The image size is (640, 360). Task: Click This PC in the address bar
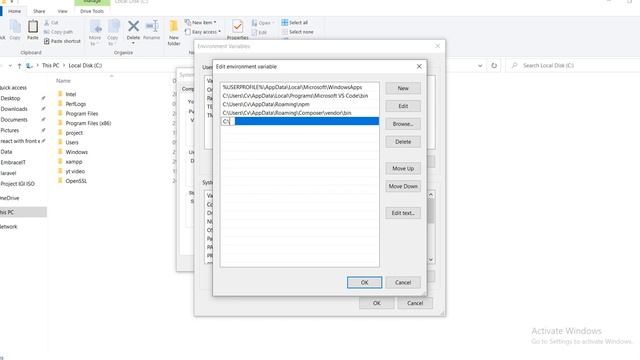coord(51,66)
